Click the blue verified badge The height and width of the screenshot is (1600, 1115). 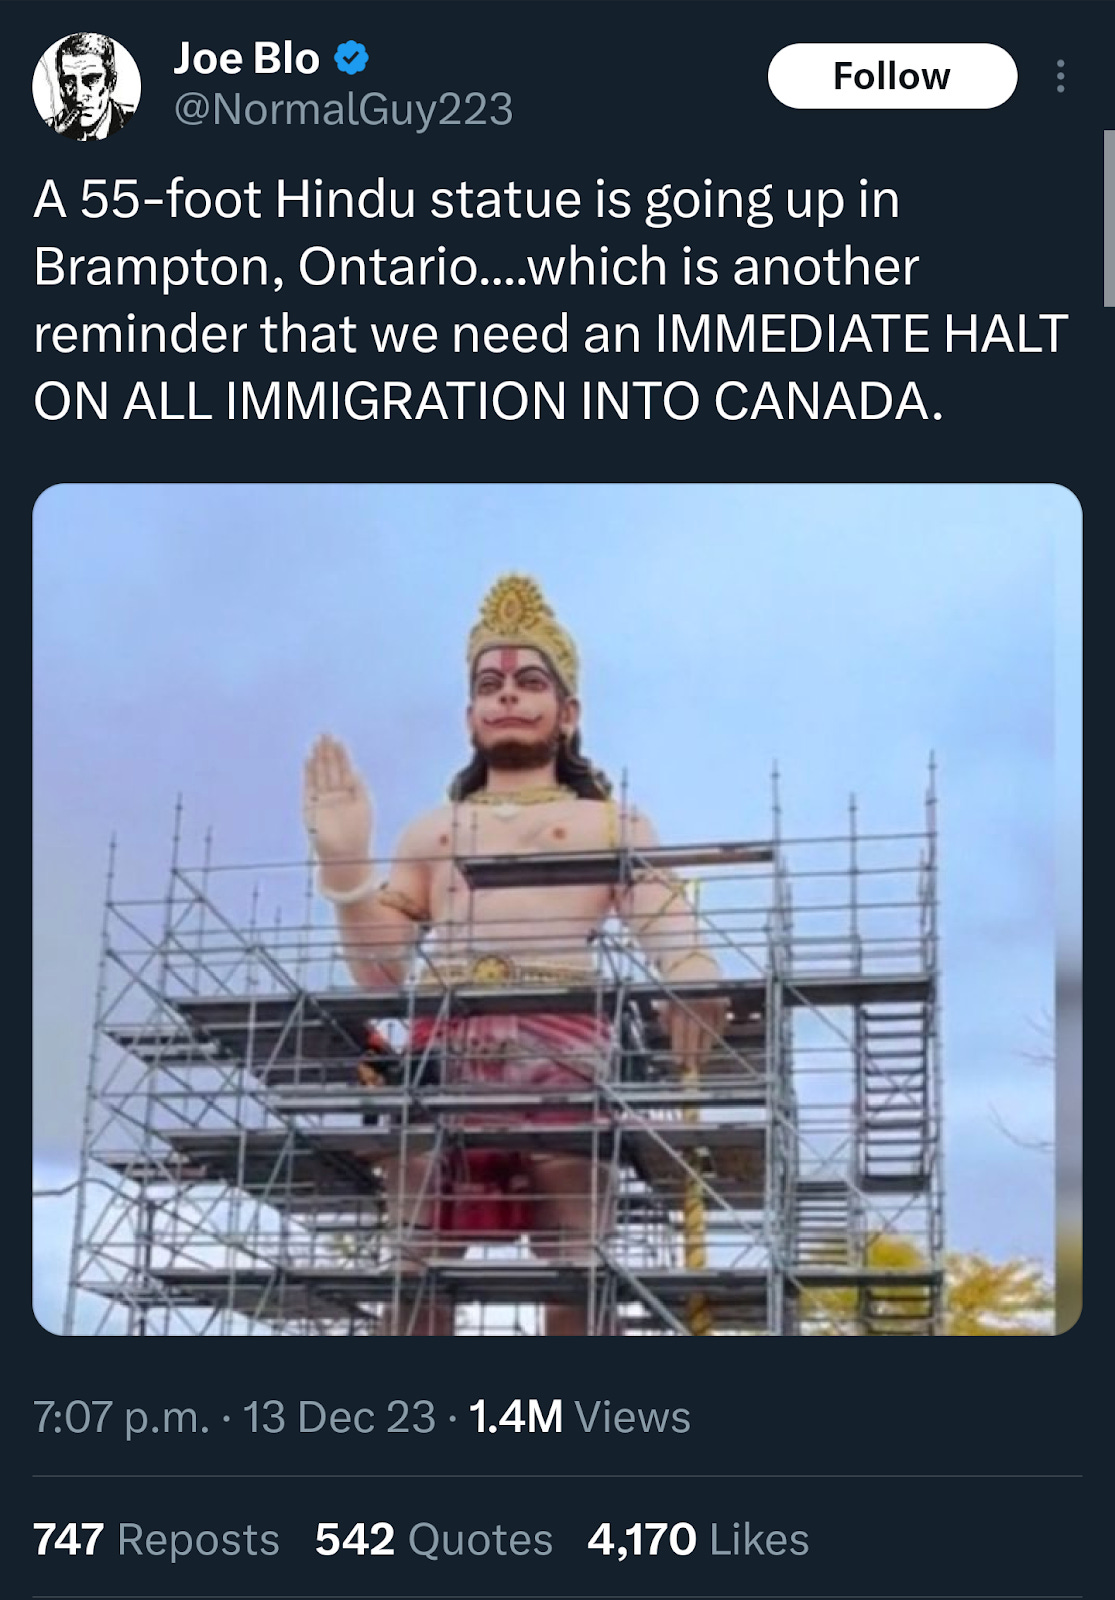point(351,58)
